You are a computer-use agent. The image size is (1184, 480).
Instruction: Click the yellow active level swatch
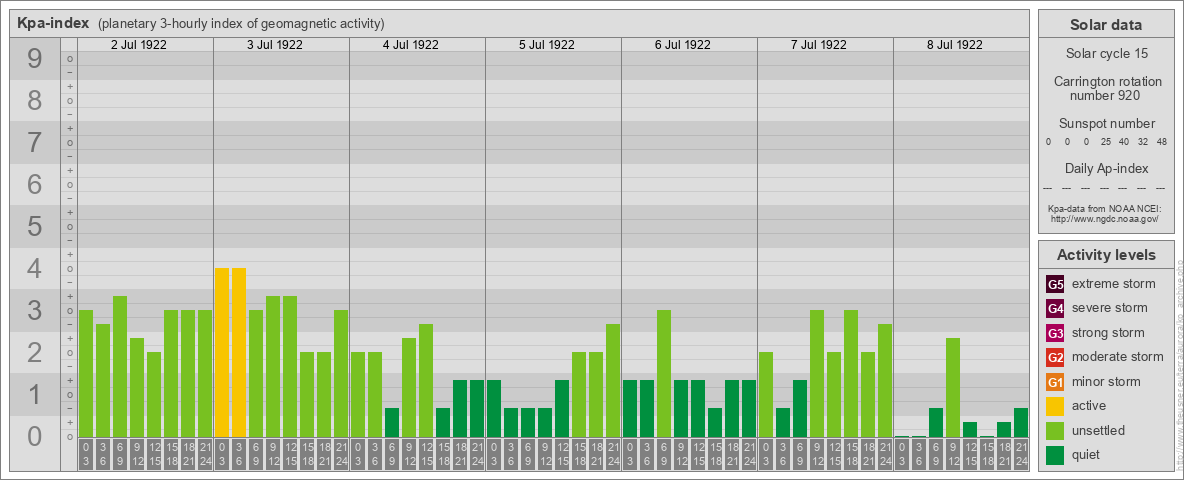tap(1055, 406)
